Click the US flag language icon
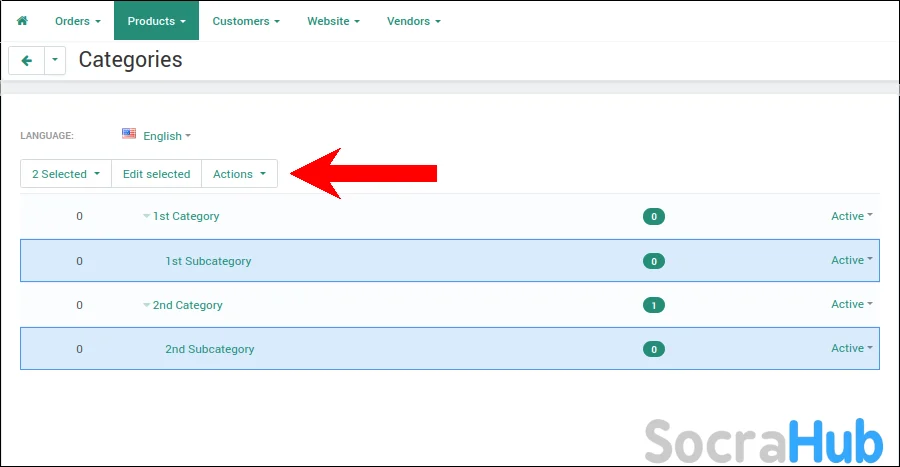Image resolution: width=900 pixels, height=467 pixels. click(129, 134)
